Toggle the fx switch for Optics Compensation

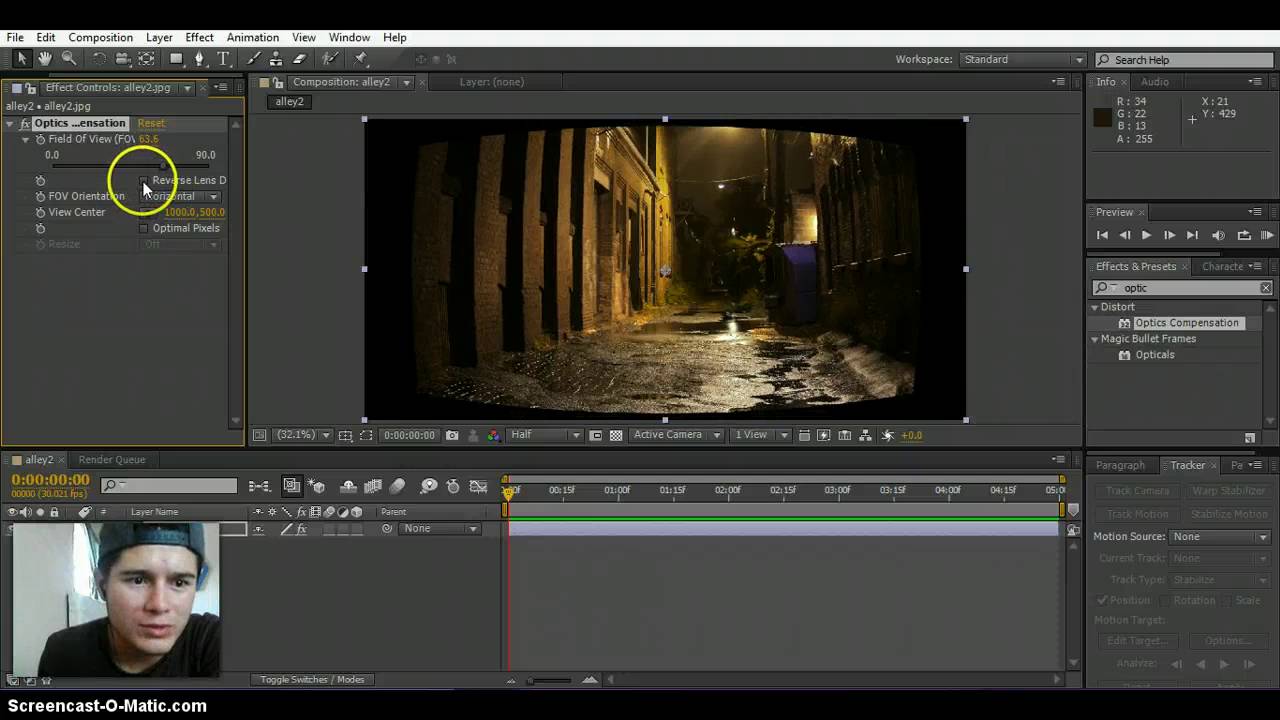[x=25, y=123]
